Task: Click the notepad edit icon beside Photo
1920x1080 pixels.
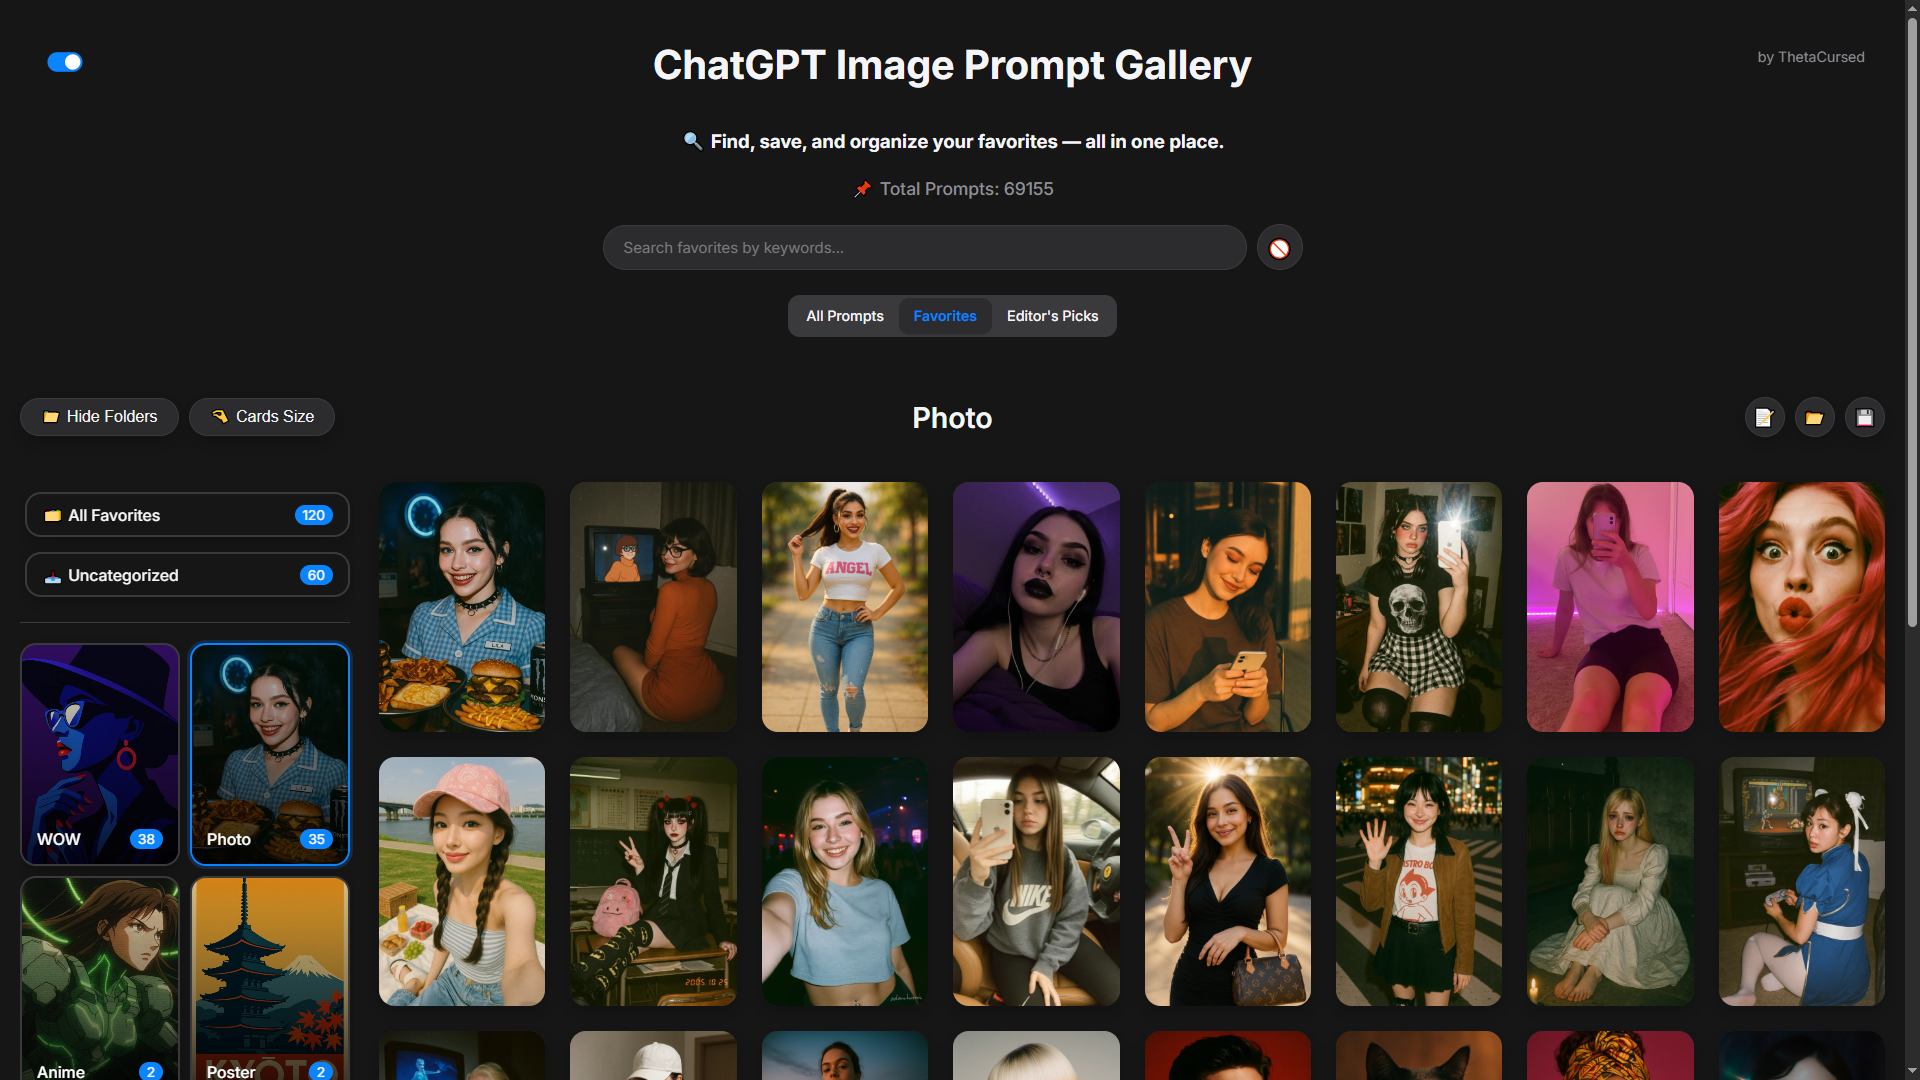Action: [1764, 417]
